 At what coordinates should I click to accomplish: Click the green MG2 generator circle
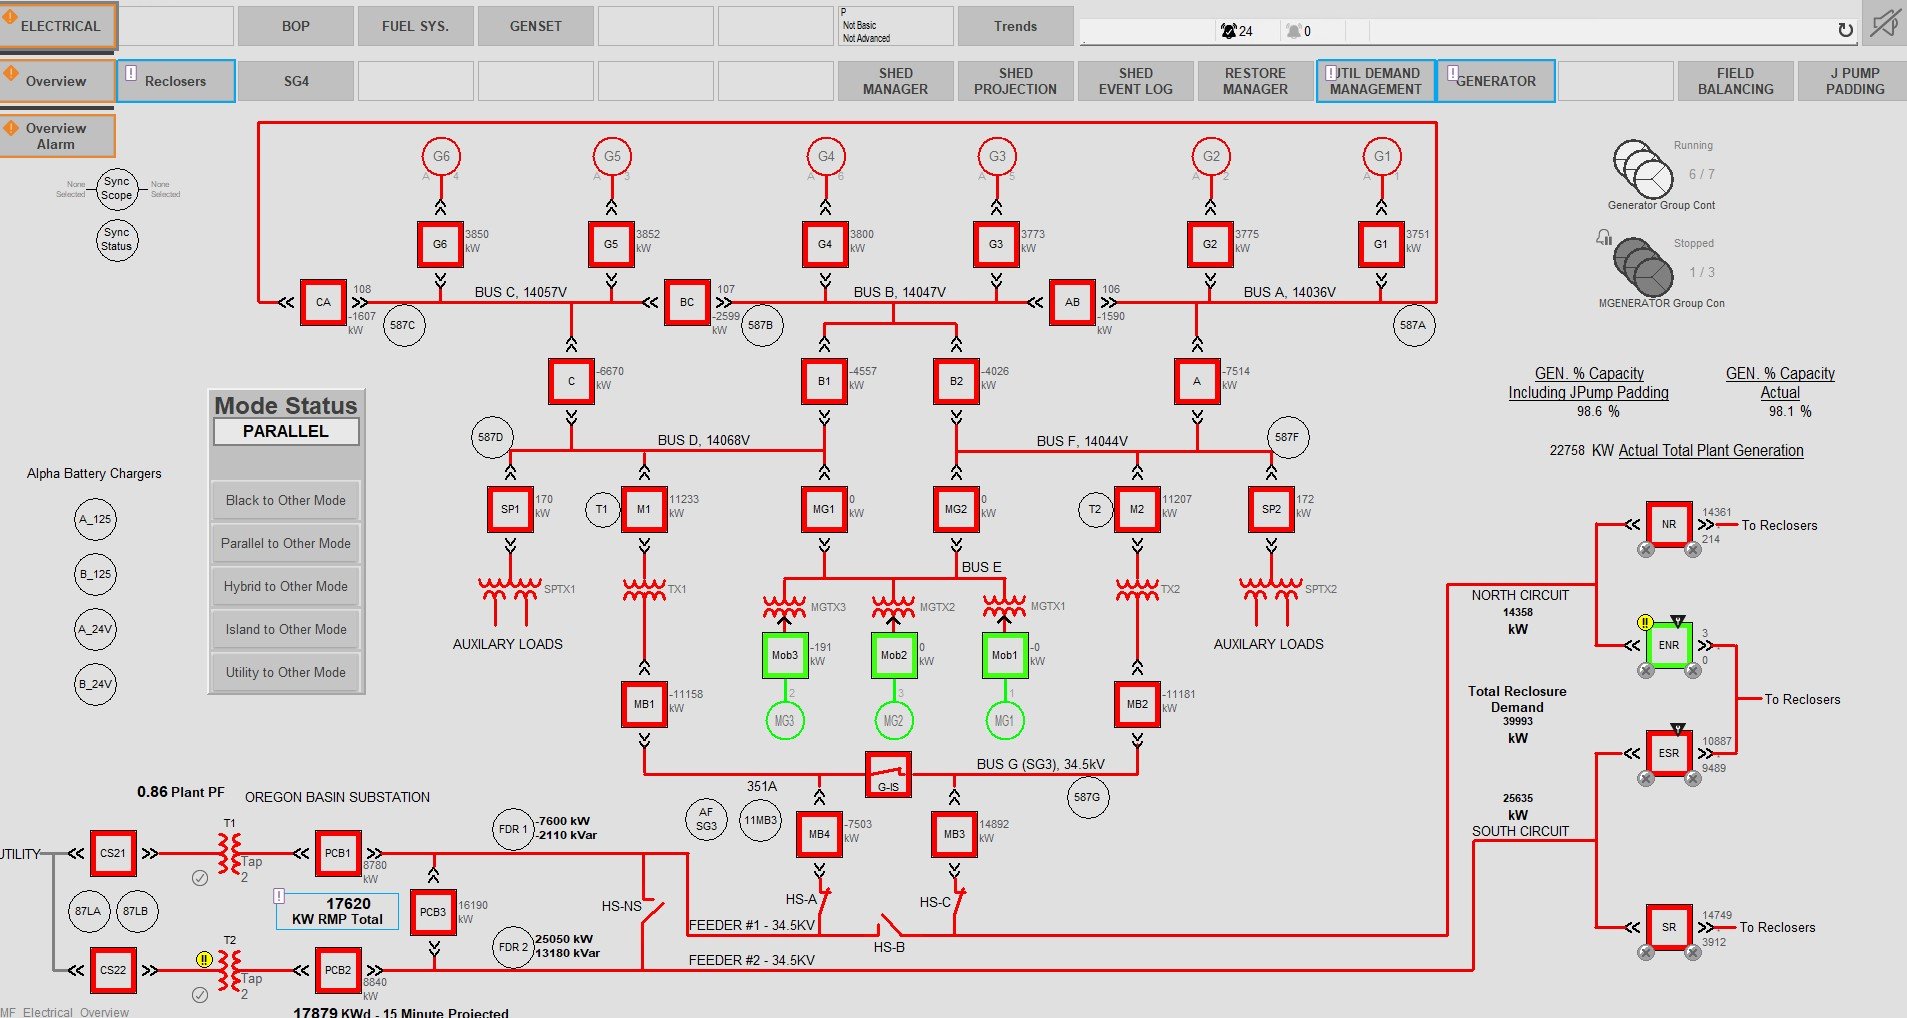coord(893,720)
